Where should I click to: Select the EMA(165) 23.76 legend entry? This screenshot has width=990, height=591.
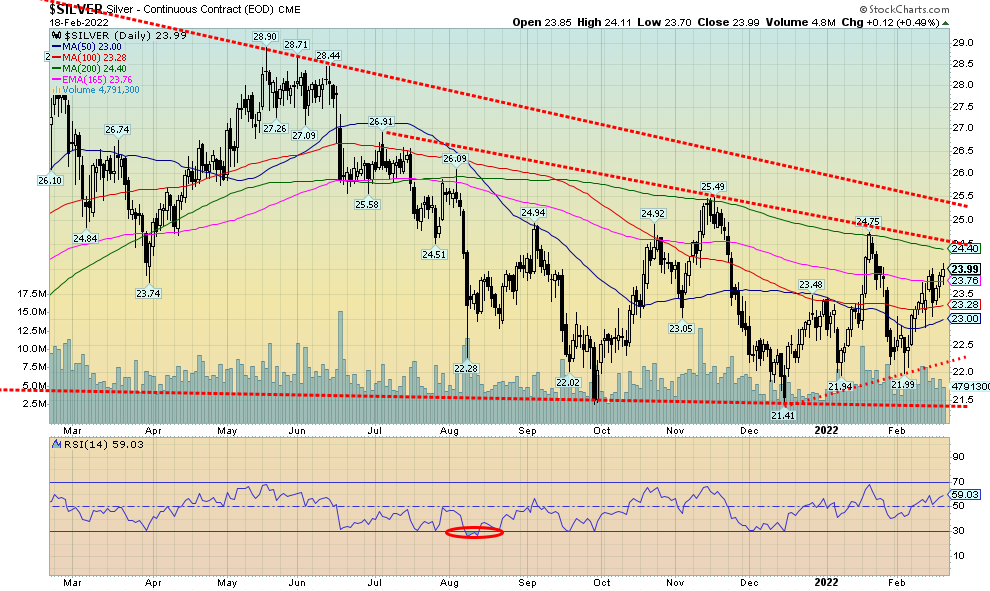pyautogui.click(x=97, y=78)
